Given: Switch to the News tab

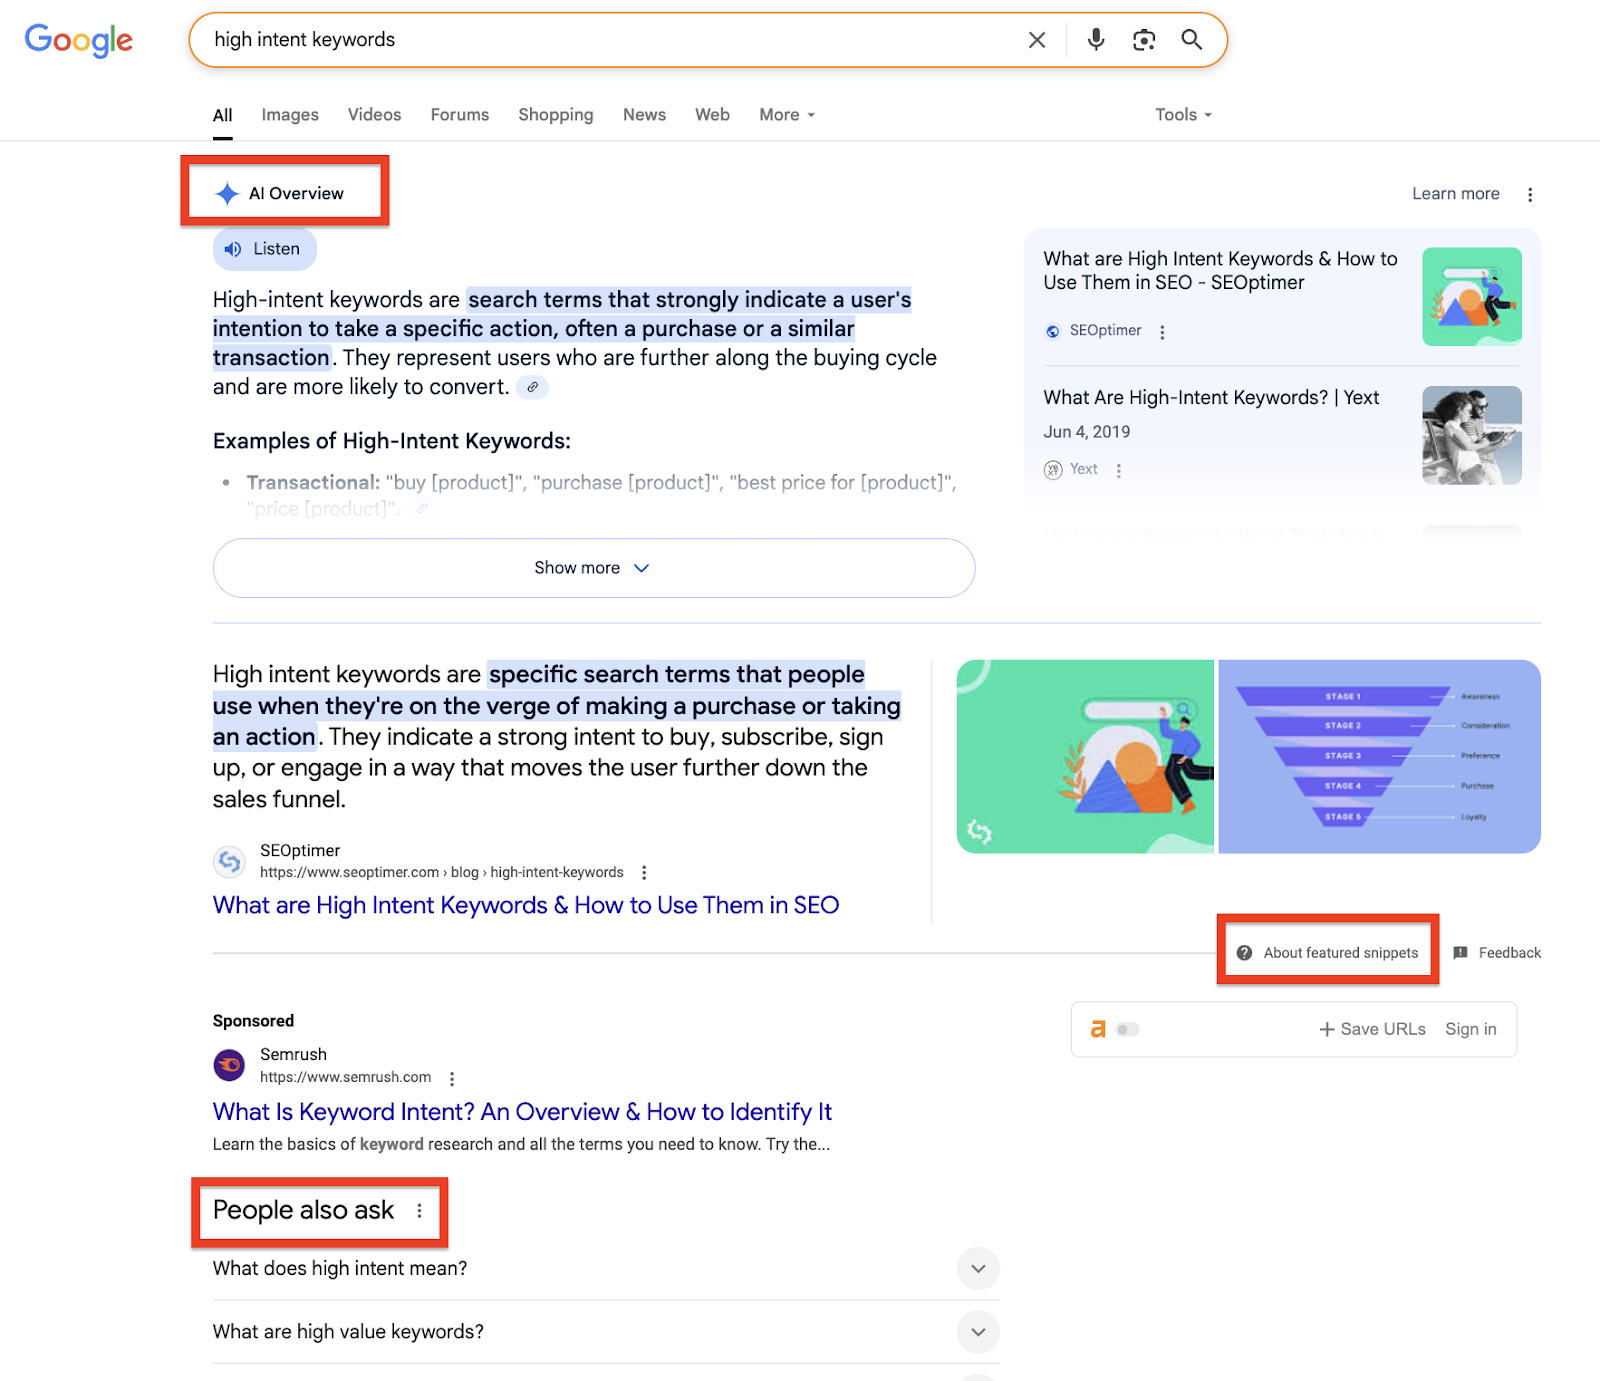Looking at the screenshot, I should pyautogui.click(x=644, y=115).
